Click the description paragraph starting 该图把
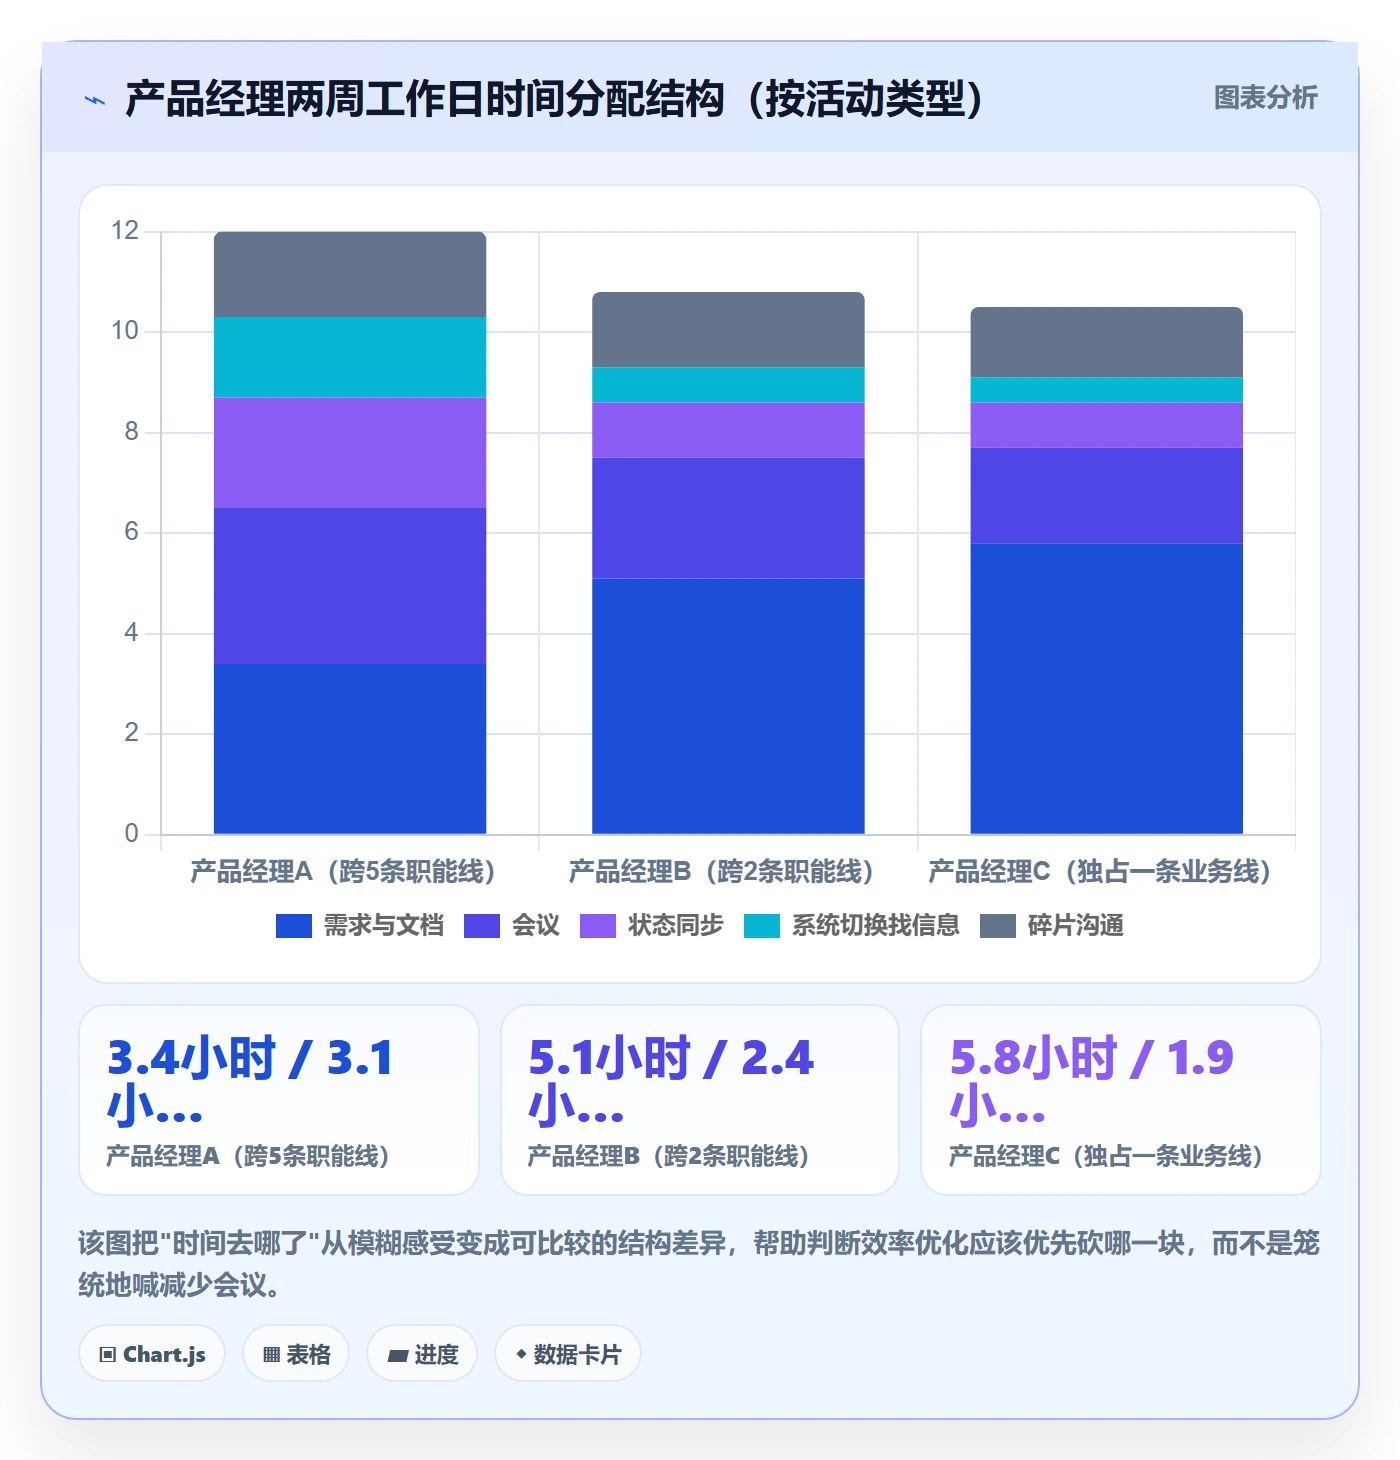 [x=699, y=1264]
